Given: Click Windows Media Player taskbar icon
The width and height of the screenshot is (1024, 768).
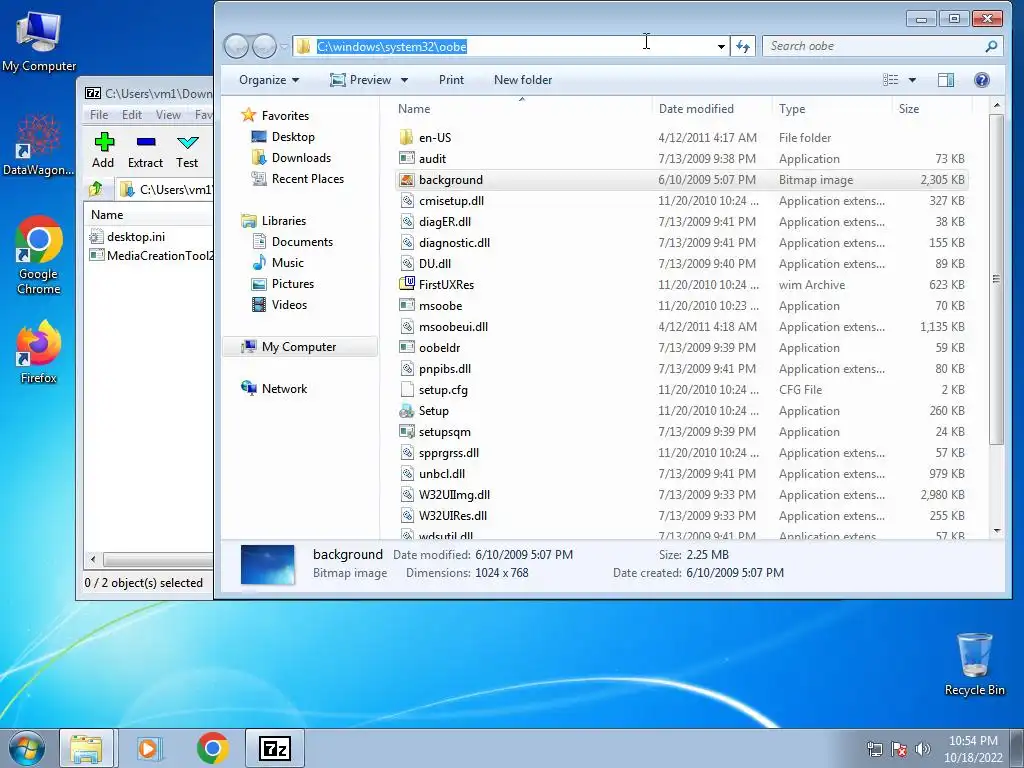Looking at the screenshot, I should tap(150, 748).
